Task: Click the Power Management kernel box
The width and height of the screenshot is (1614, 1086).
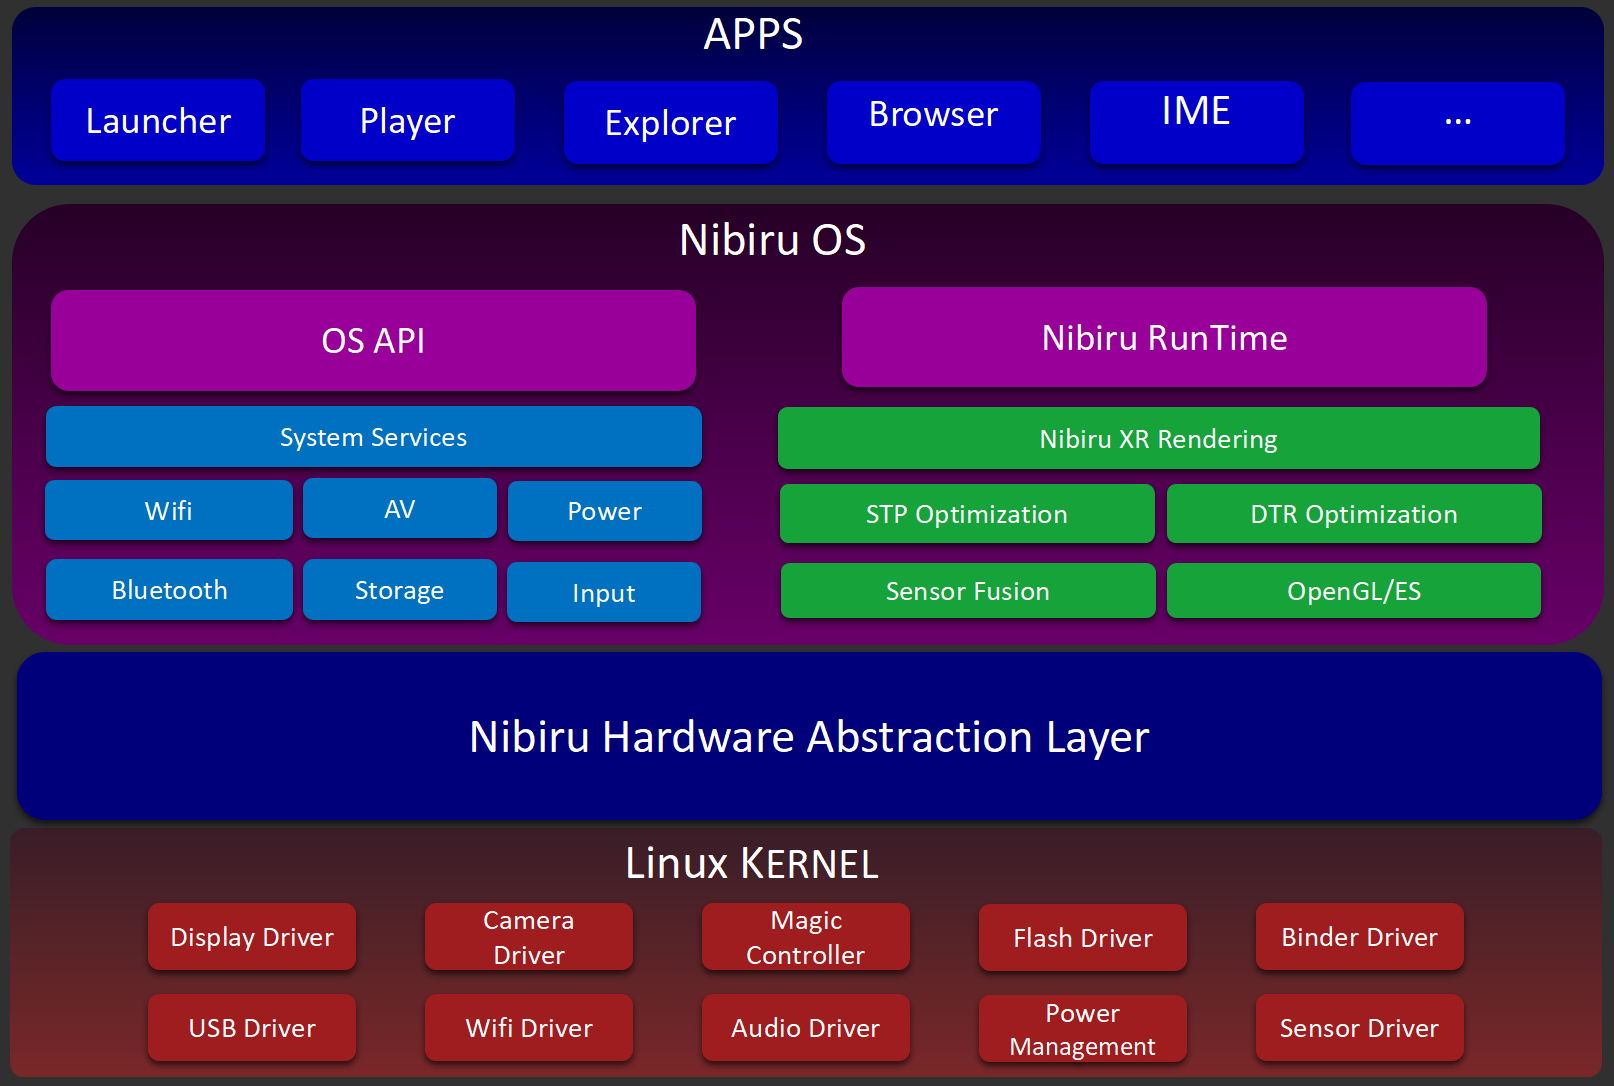Action: tap(1082, 1029)
